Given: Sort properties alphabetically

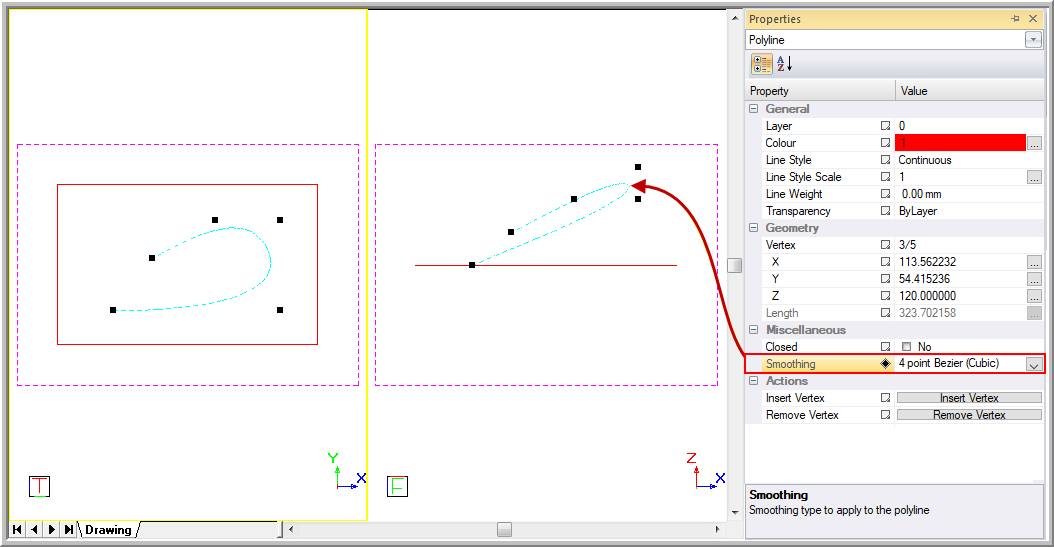Looking at the screenshot, I should pos(785,64).
